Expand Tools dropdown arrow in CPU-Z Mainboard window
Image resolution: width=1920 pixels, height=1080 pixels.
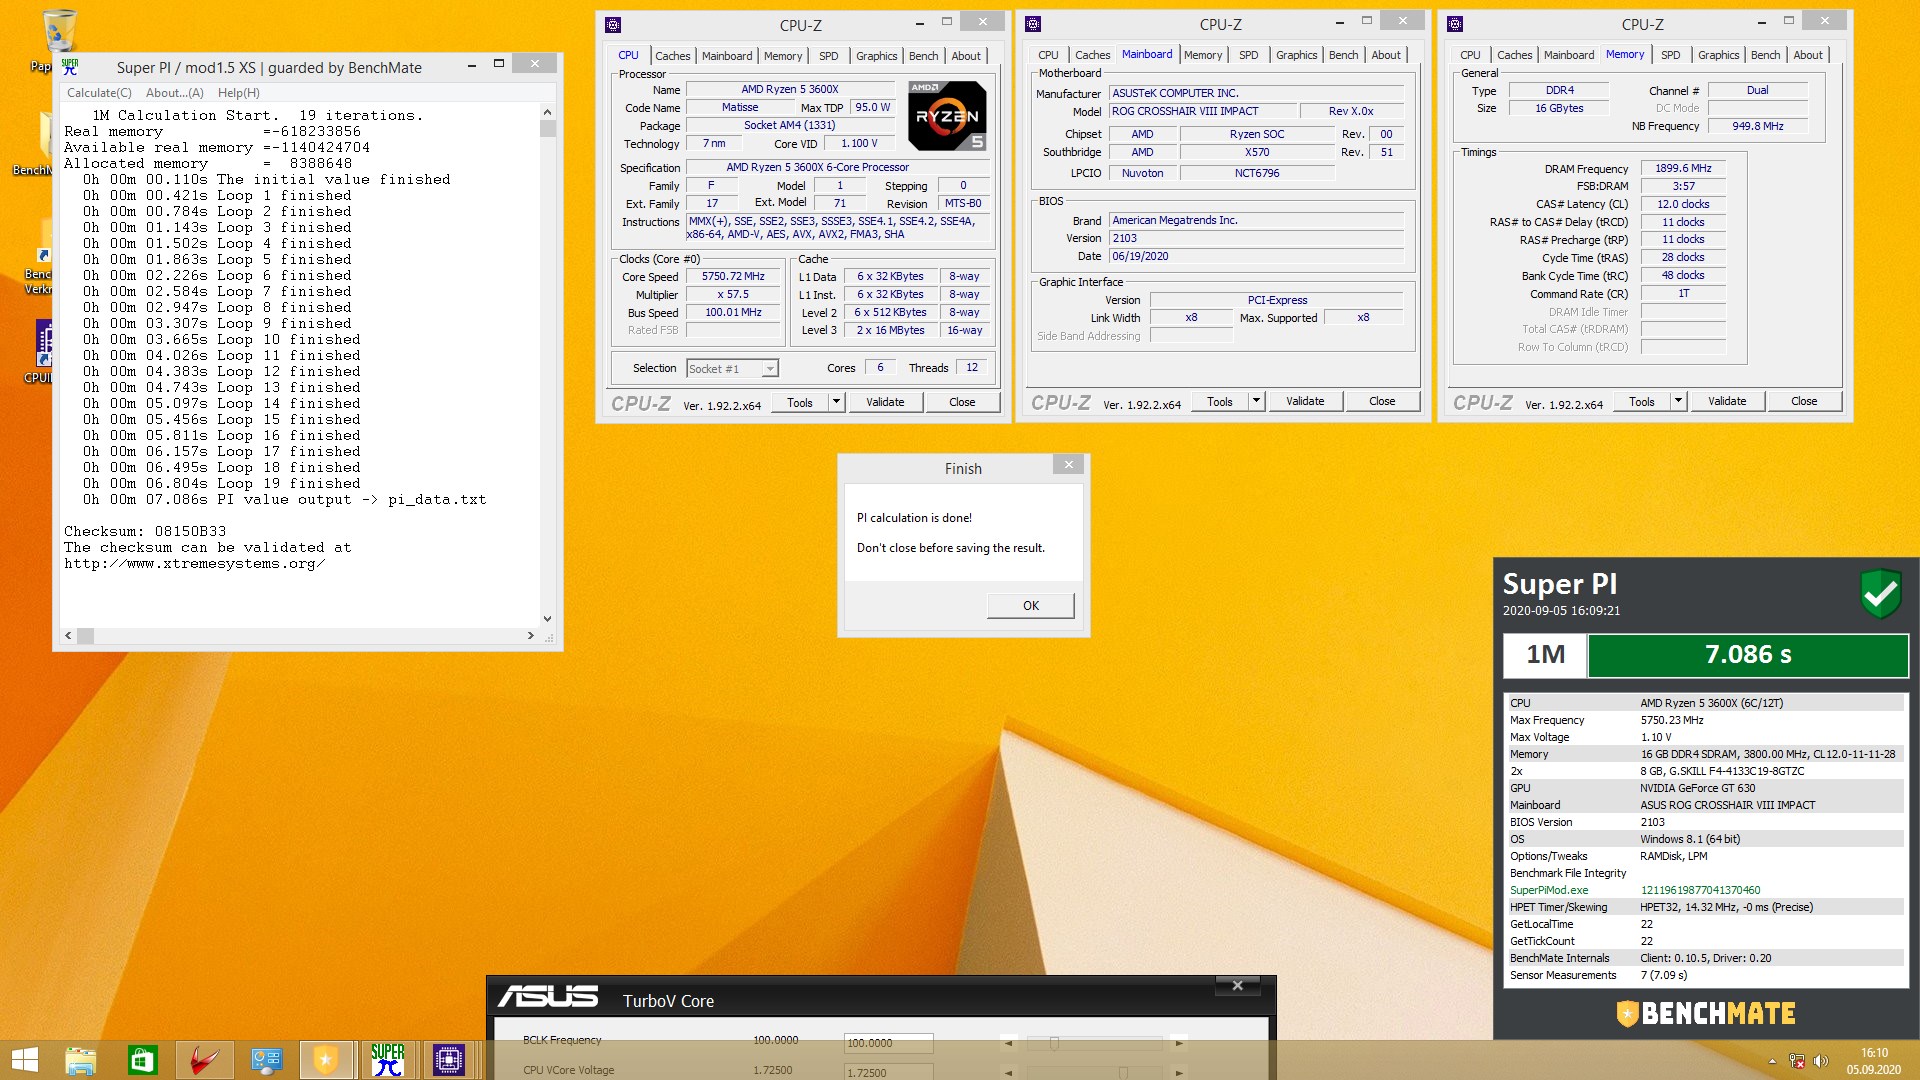tap(1256, 401)
